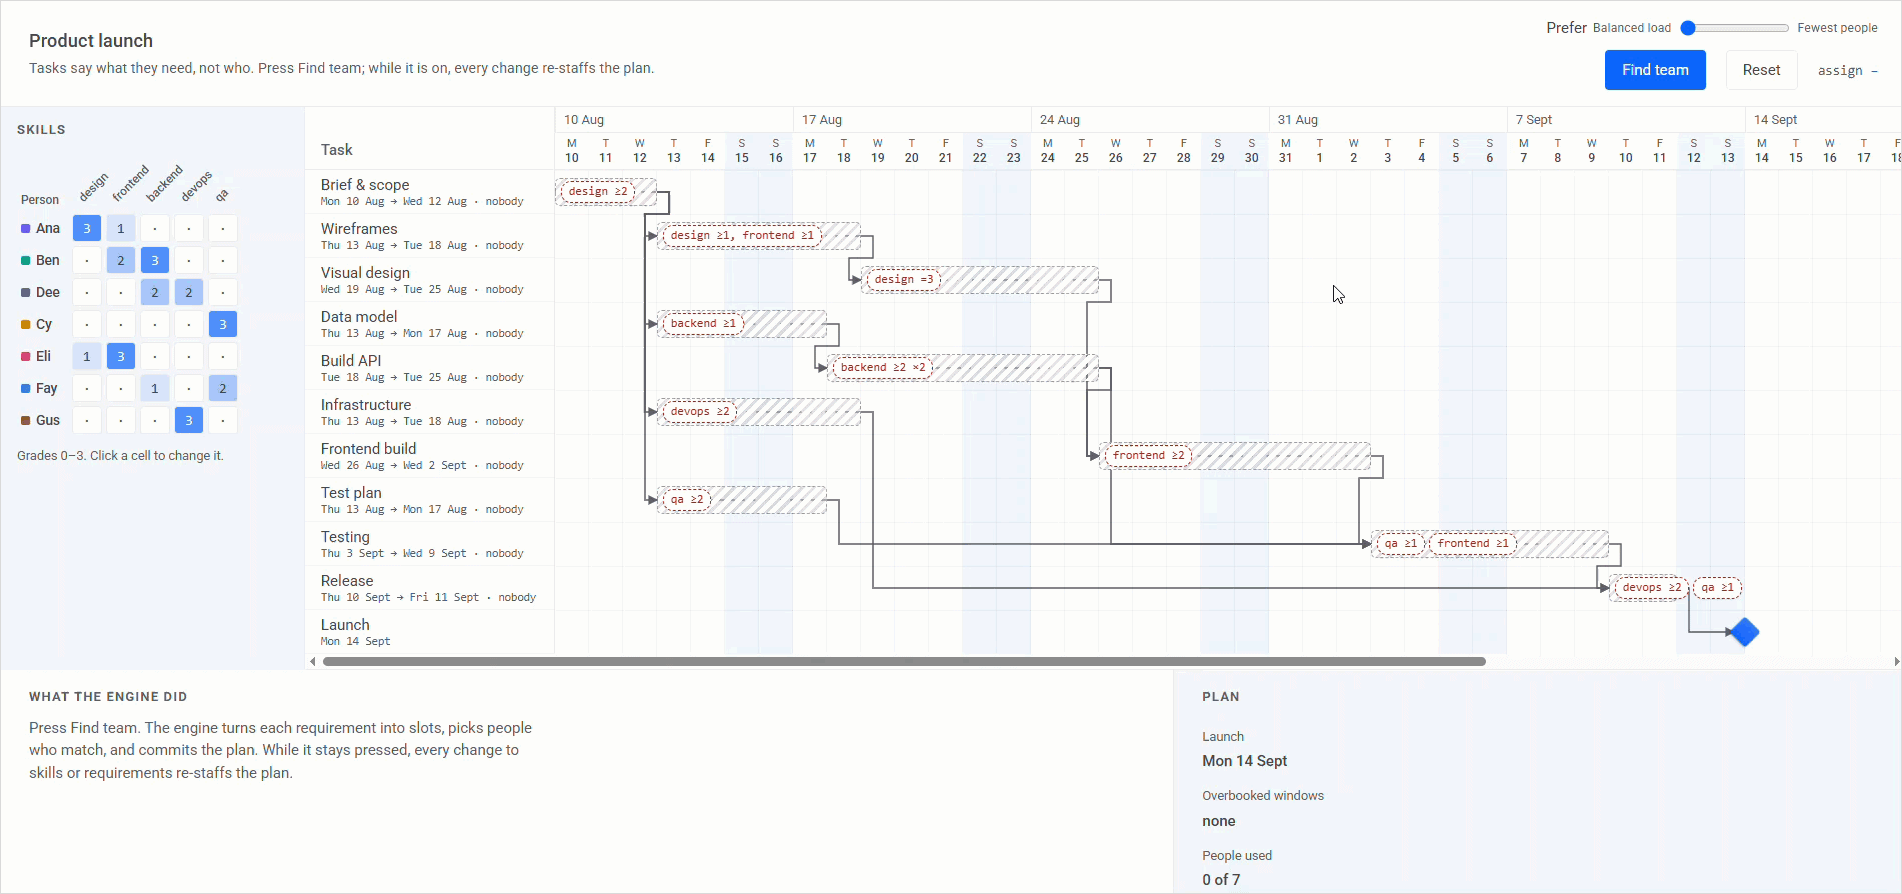The image size is (1902, 894).
Task: Click the 'Testing' task name
Action: 345,536
